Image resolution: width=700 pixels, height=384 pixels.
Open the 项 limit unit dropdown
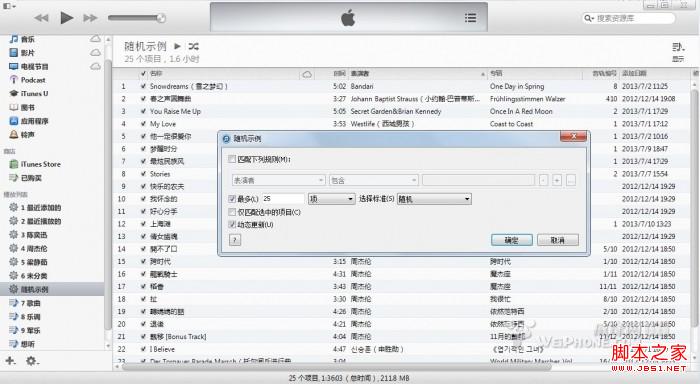click(332, 199)
